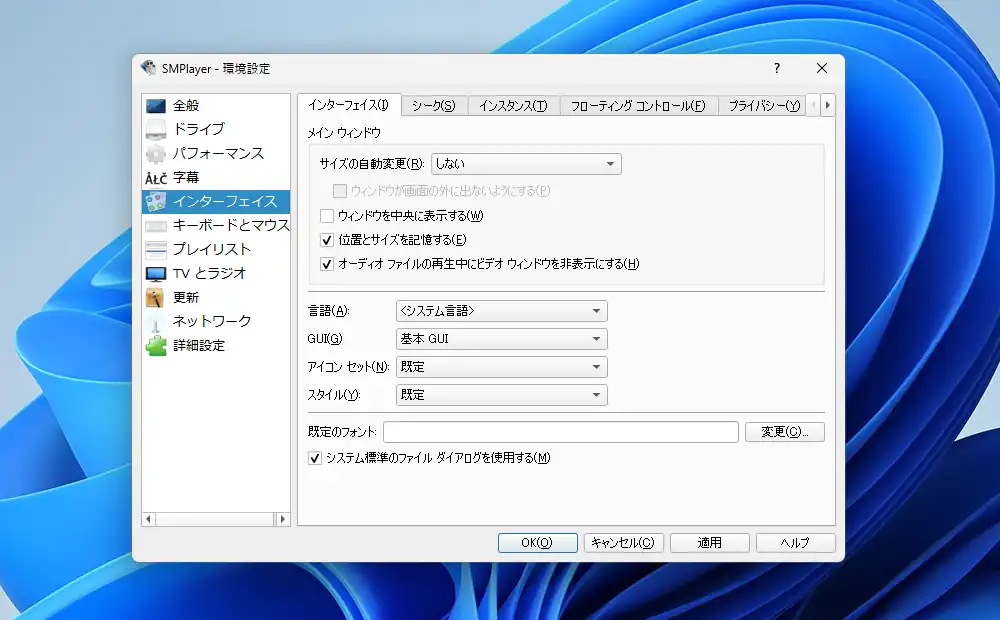Viewport: 1000px width, 620px height.
Task: Select the ドライブ (Drives) section icon
Action: 157,127
